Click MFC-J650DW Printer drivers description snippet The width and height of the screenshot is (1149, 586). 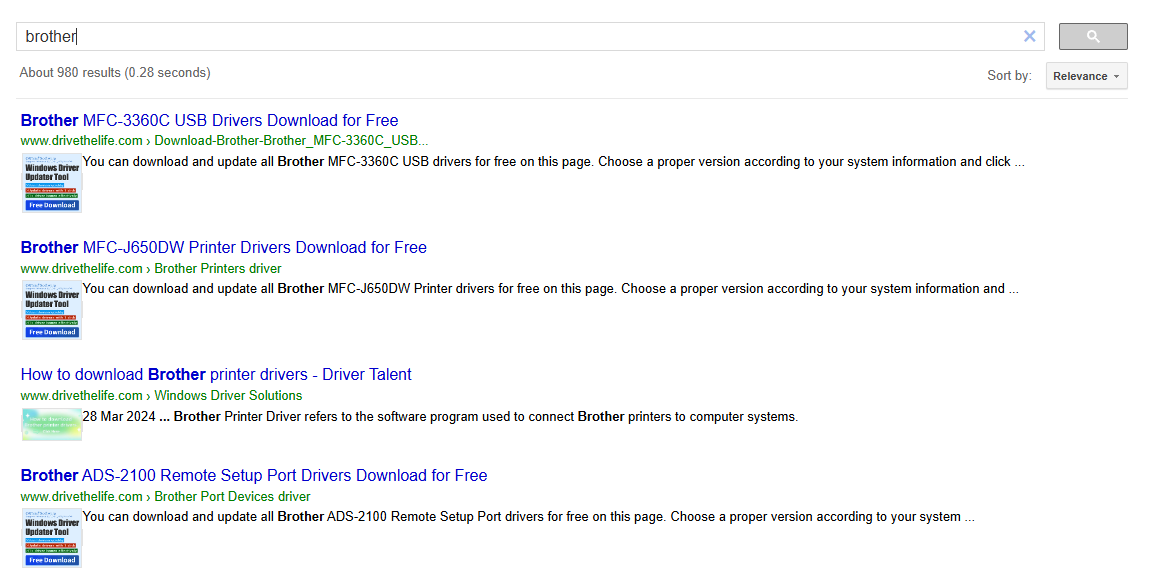click(x=550, y=289)
